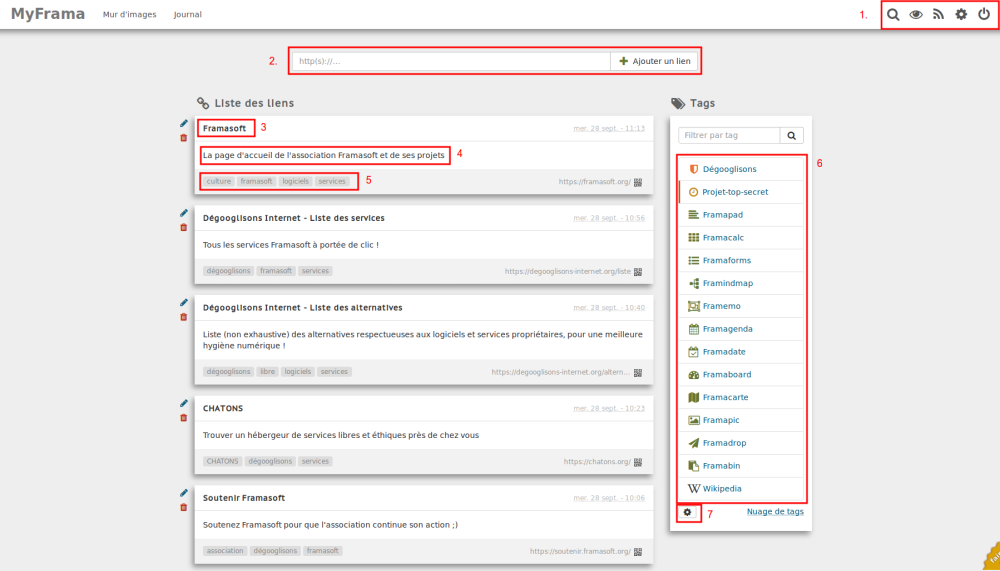Click the CHATONS tag chip
The height and width of the screenshot is (571, 1000).
coord(223,461)
